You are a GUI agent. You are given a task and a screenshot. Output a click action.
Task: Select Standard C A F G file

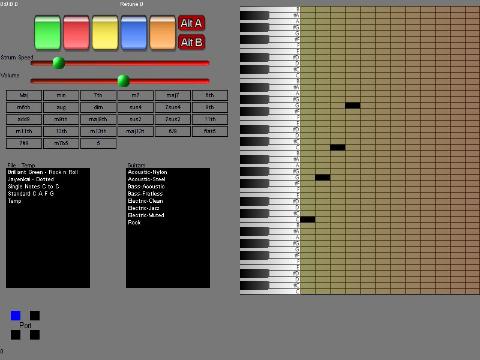[x=31, y=194]
